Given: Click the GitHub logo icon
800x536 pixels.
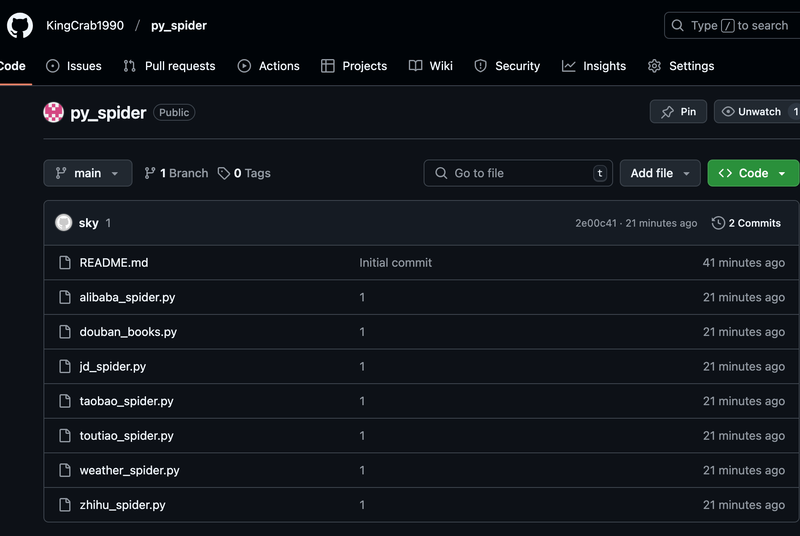Looking at the screenshot, I should point(20,25).
